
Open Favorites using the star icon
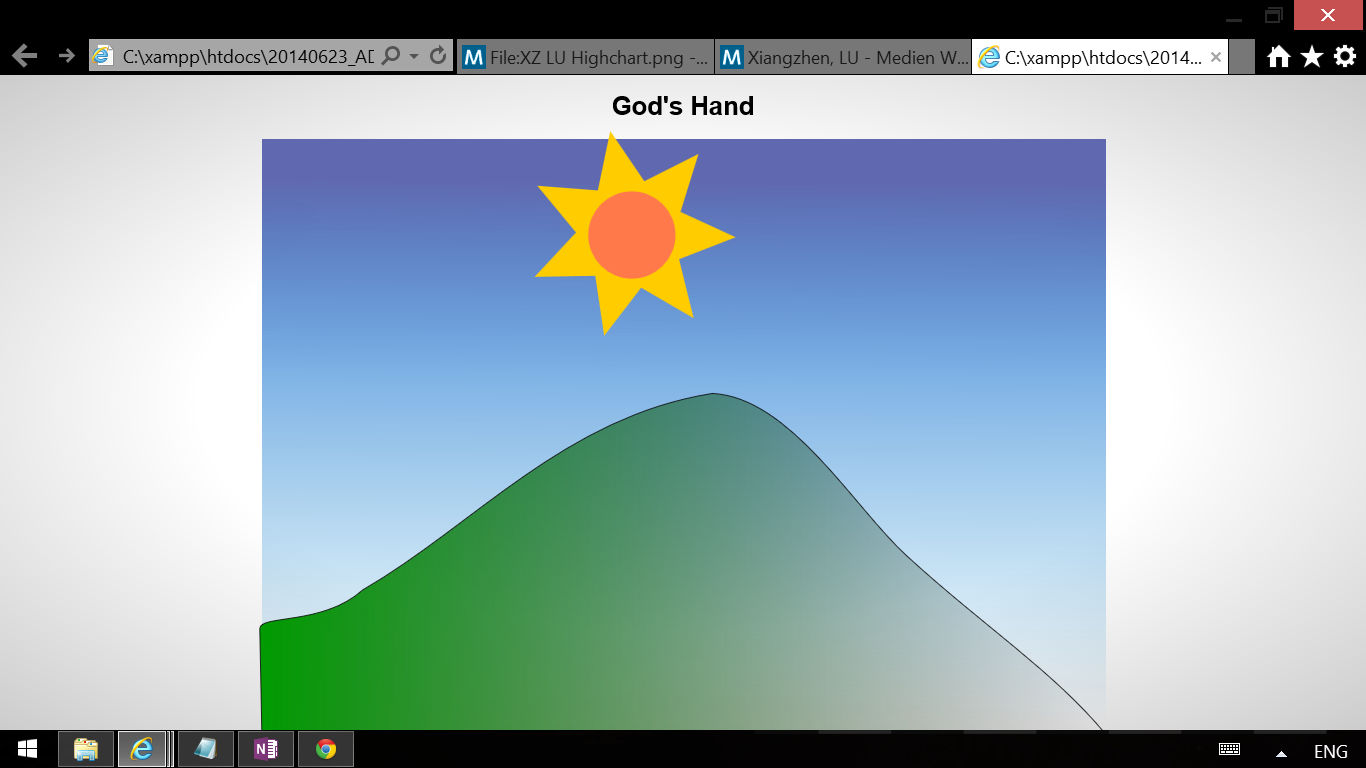tap(1311, 57)
